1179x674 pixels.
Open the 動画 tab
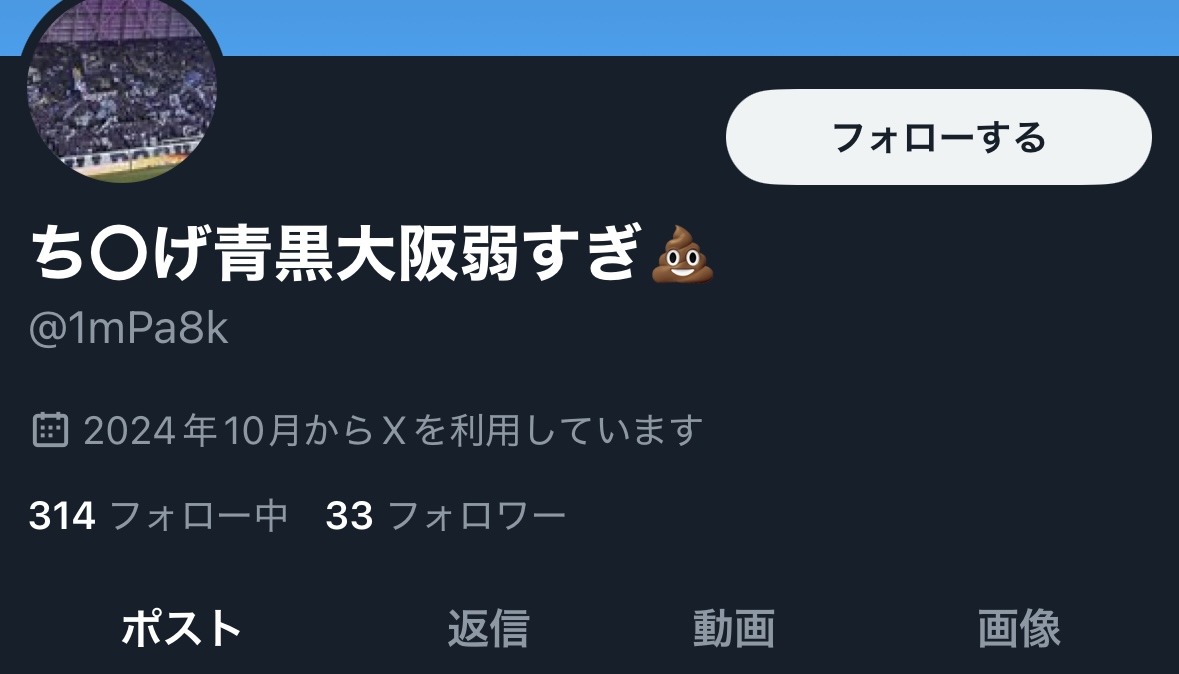[x=734, y=628]
